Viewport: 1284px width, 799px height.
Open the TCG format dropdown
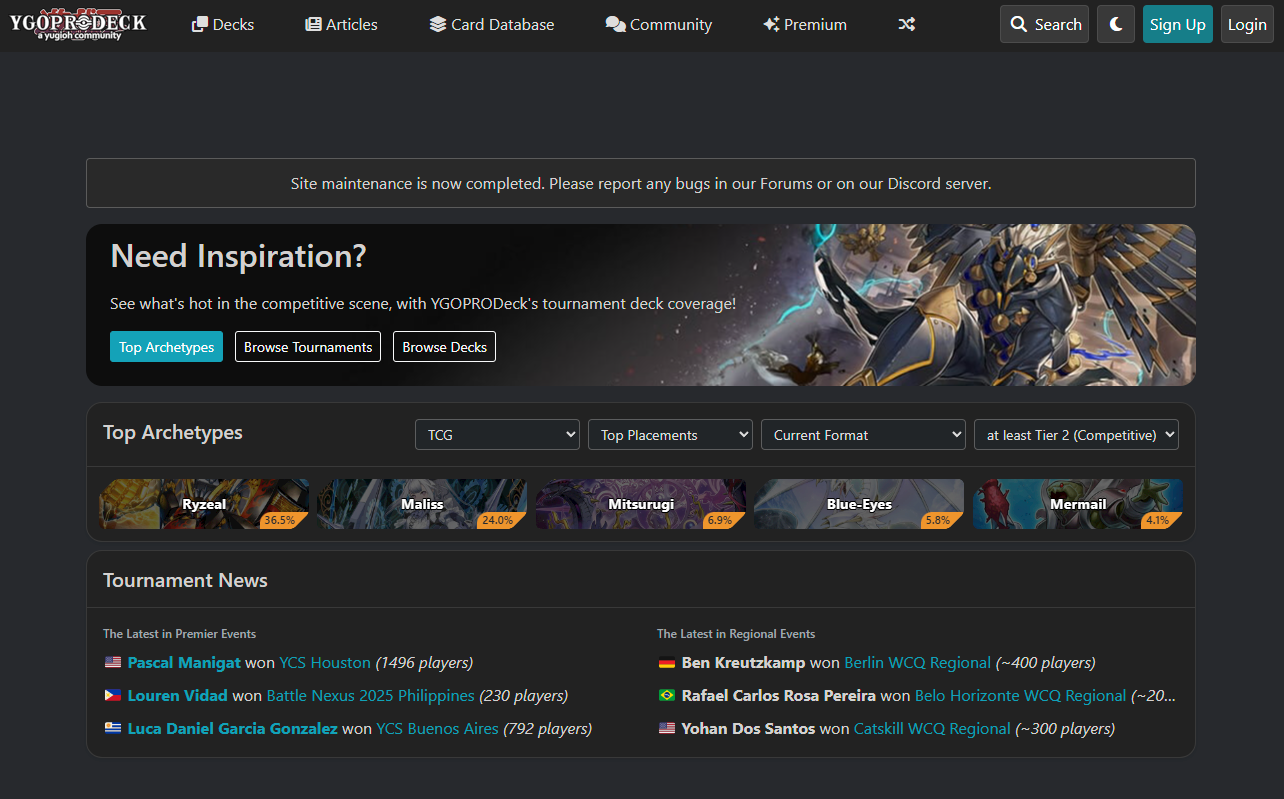click(497, 434)
